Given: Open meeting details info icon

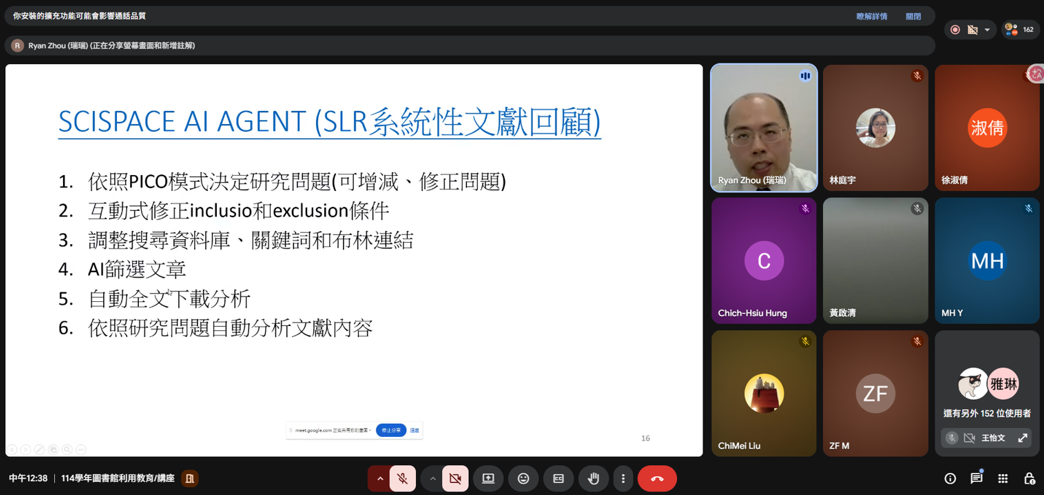Looking at the screenshot, I should [950, 478].
